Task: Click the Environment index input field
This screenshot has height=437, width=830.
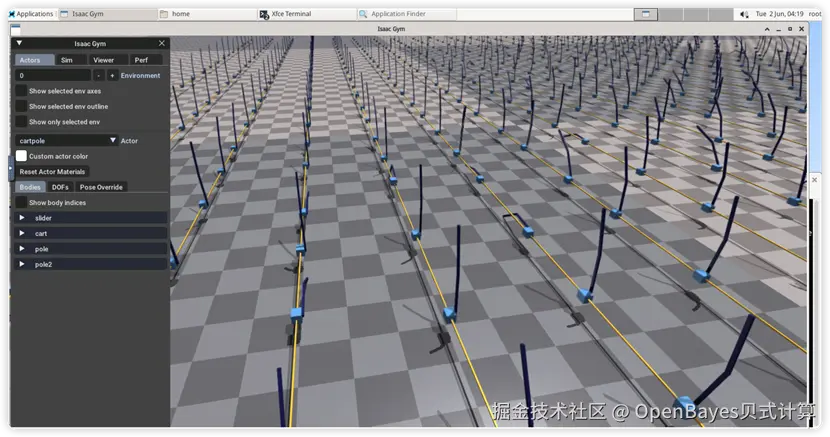Action: coord(53,76)
